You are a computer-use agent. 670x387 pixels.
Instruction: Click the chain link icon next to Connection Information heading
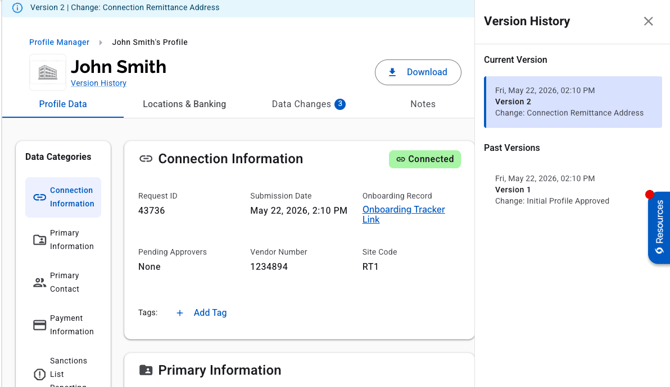[146, 159]
